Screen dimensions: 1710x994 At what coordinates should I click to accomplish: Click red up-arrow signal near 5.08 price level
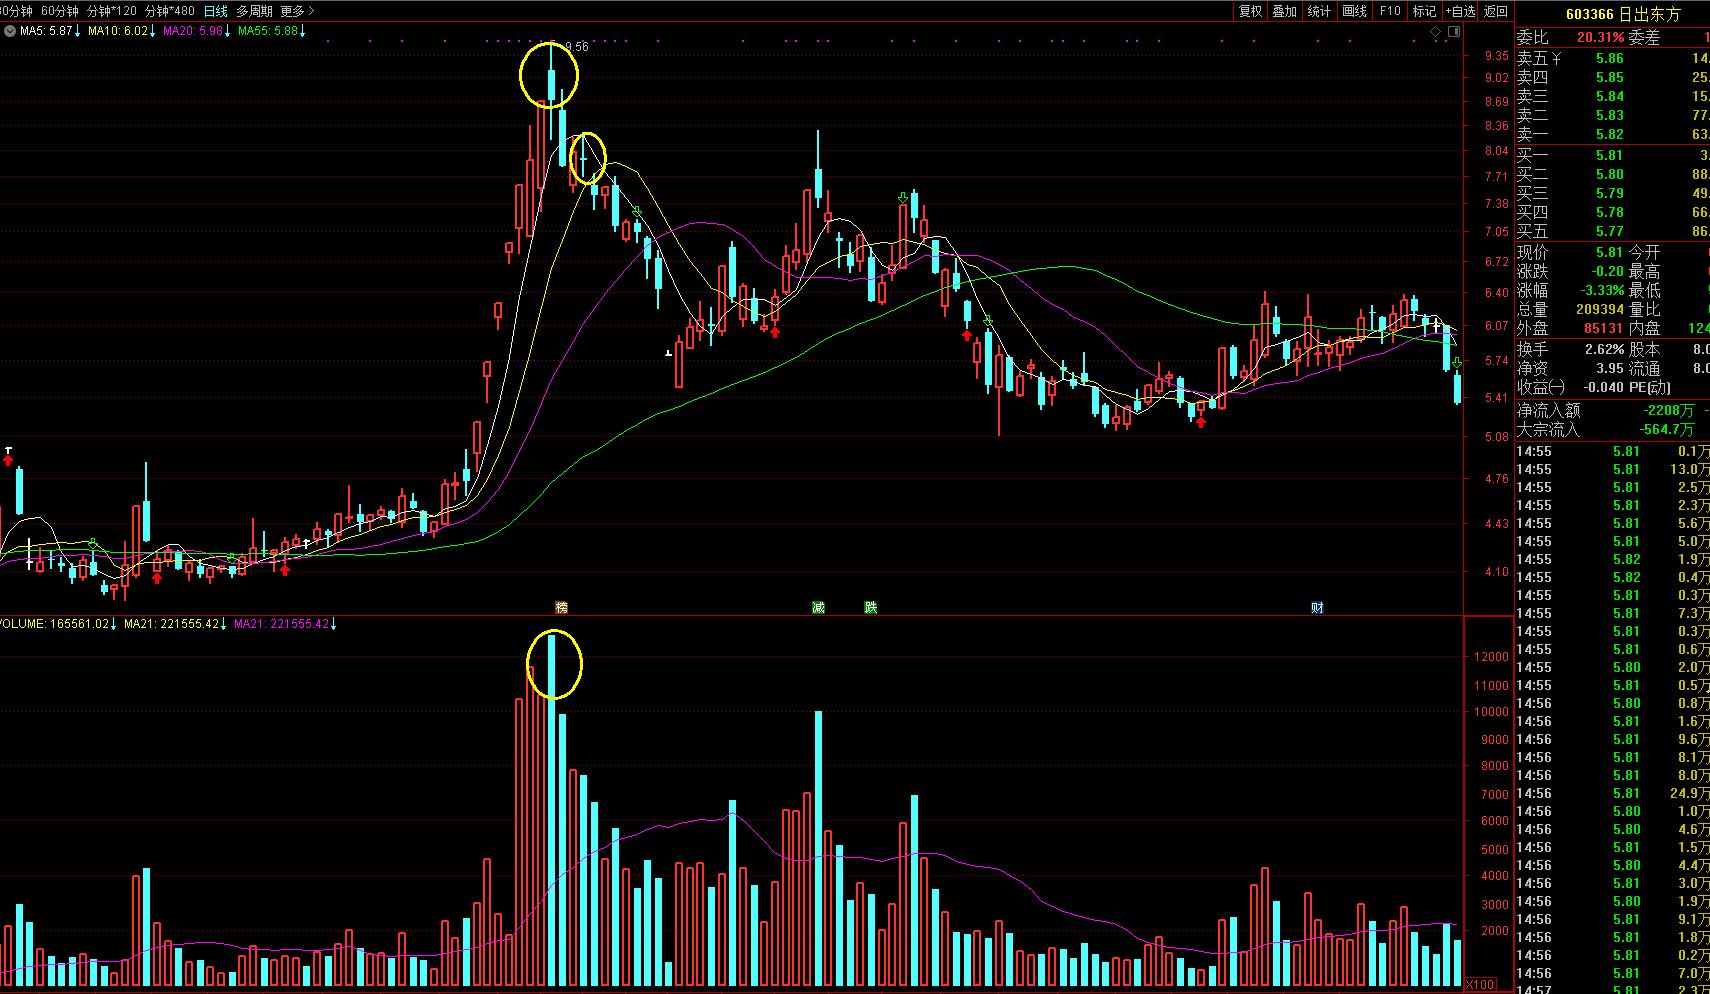1201,422
